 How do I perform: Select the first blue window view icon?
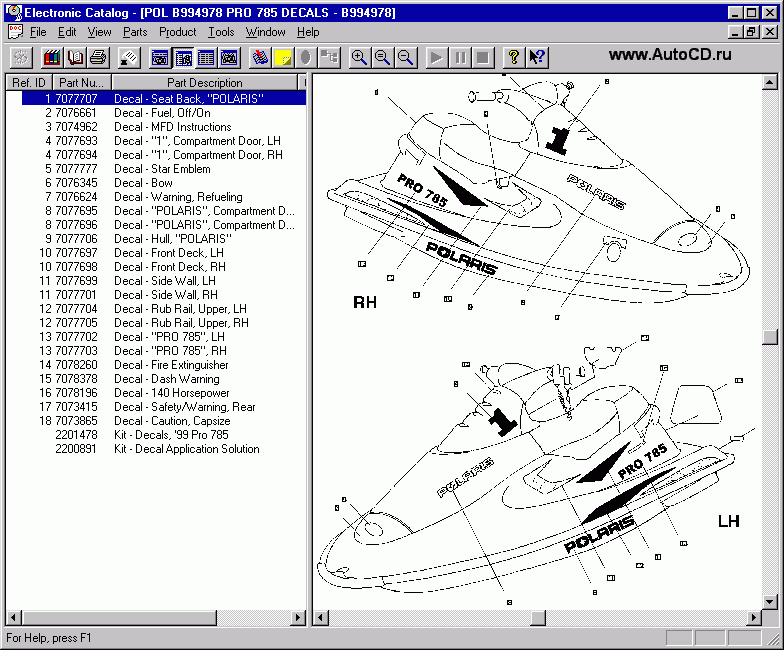160,58
